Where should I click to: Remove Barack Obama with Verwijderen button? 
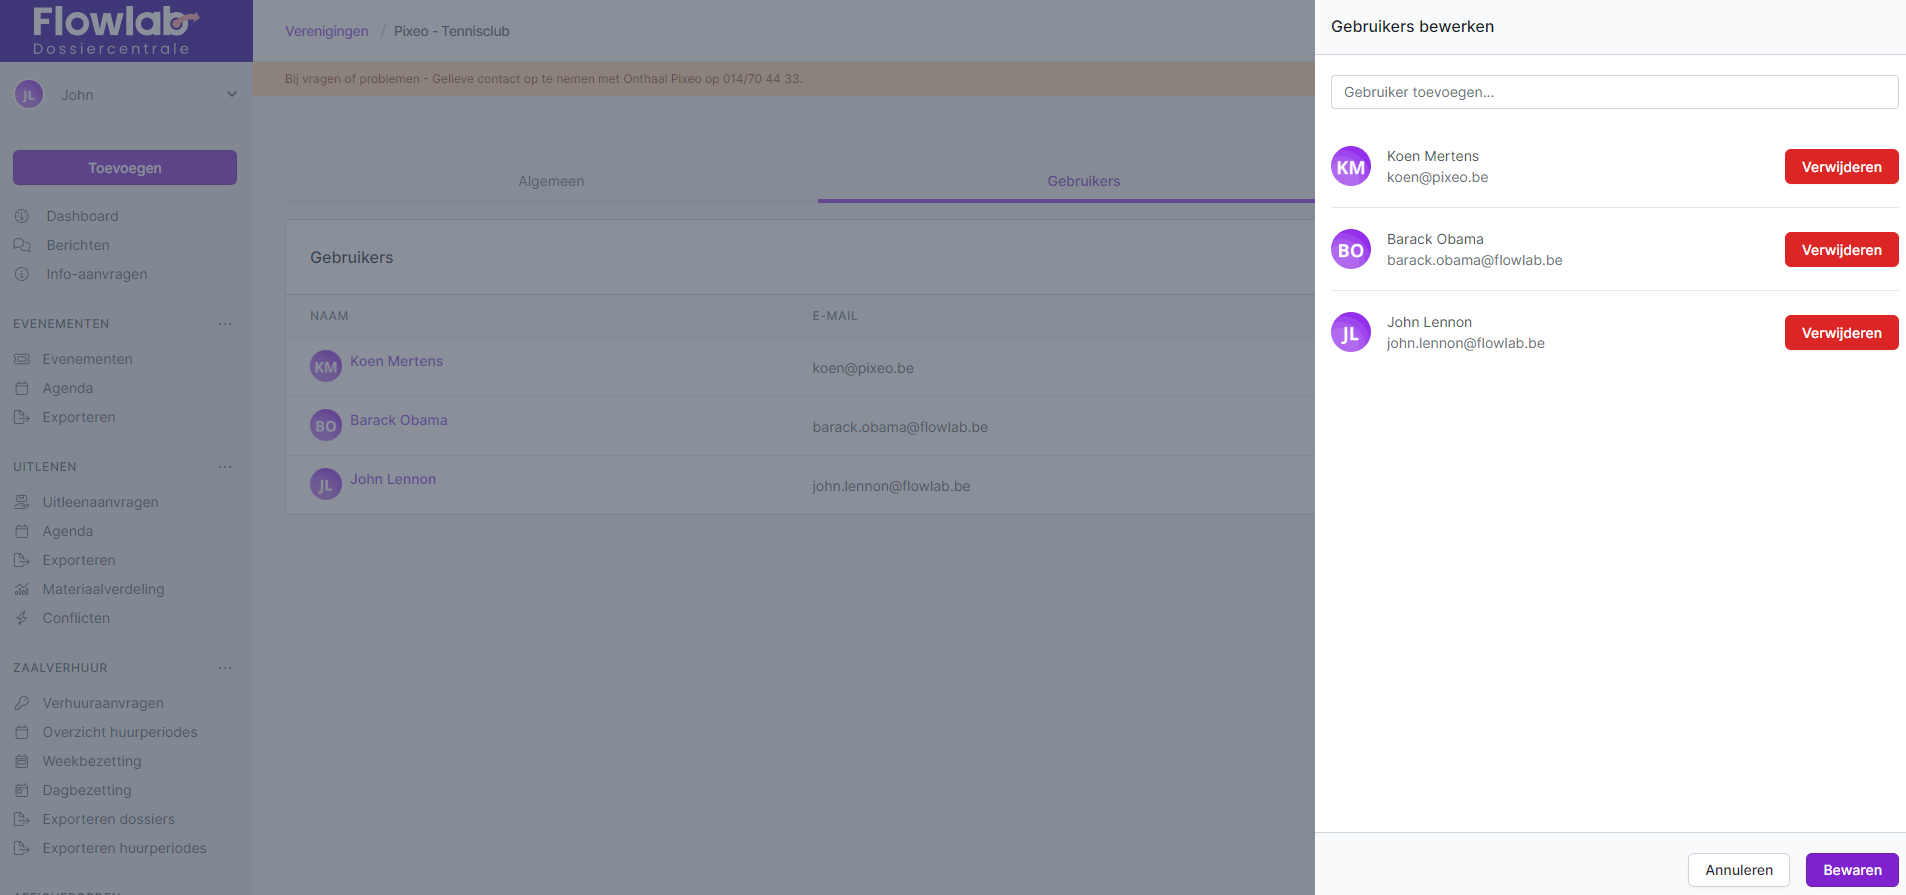click(1841, 250)
